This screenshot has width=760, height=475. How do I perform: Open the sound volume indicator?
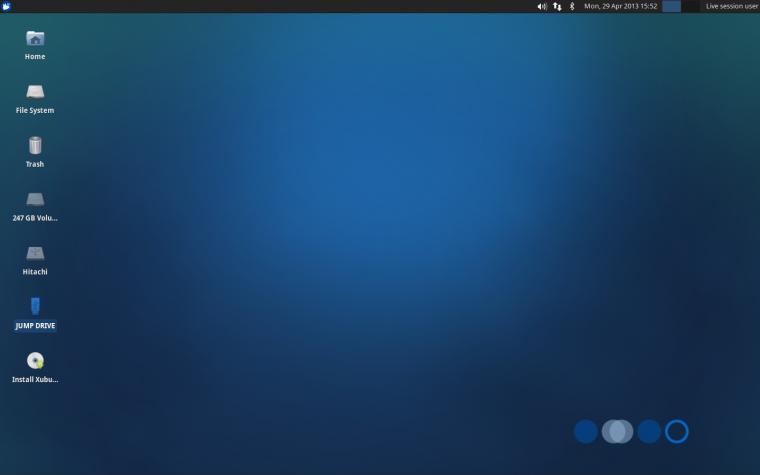542,6
